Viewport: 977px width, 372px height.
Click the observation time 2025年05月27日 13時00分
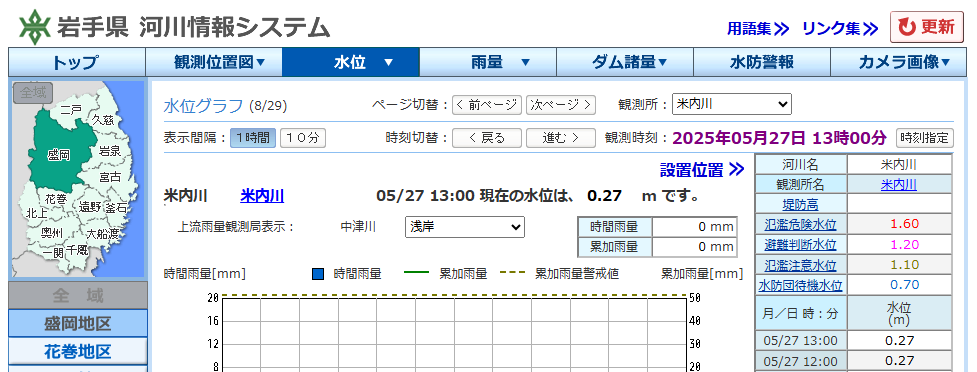coord(779,137)
